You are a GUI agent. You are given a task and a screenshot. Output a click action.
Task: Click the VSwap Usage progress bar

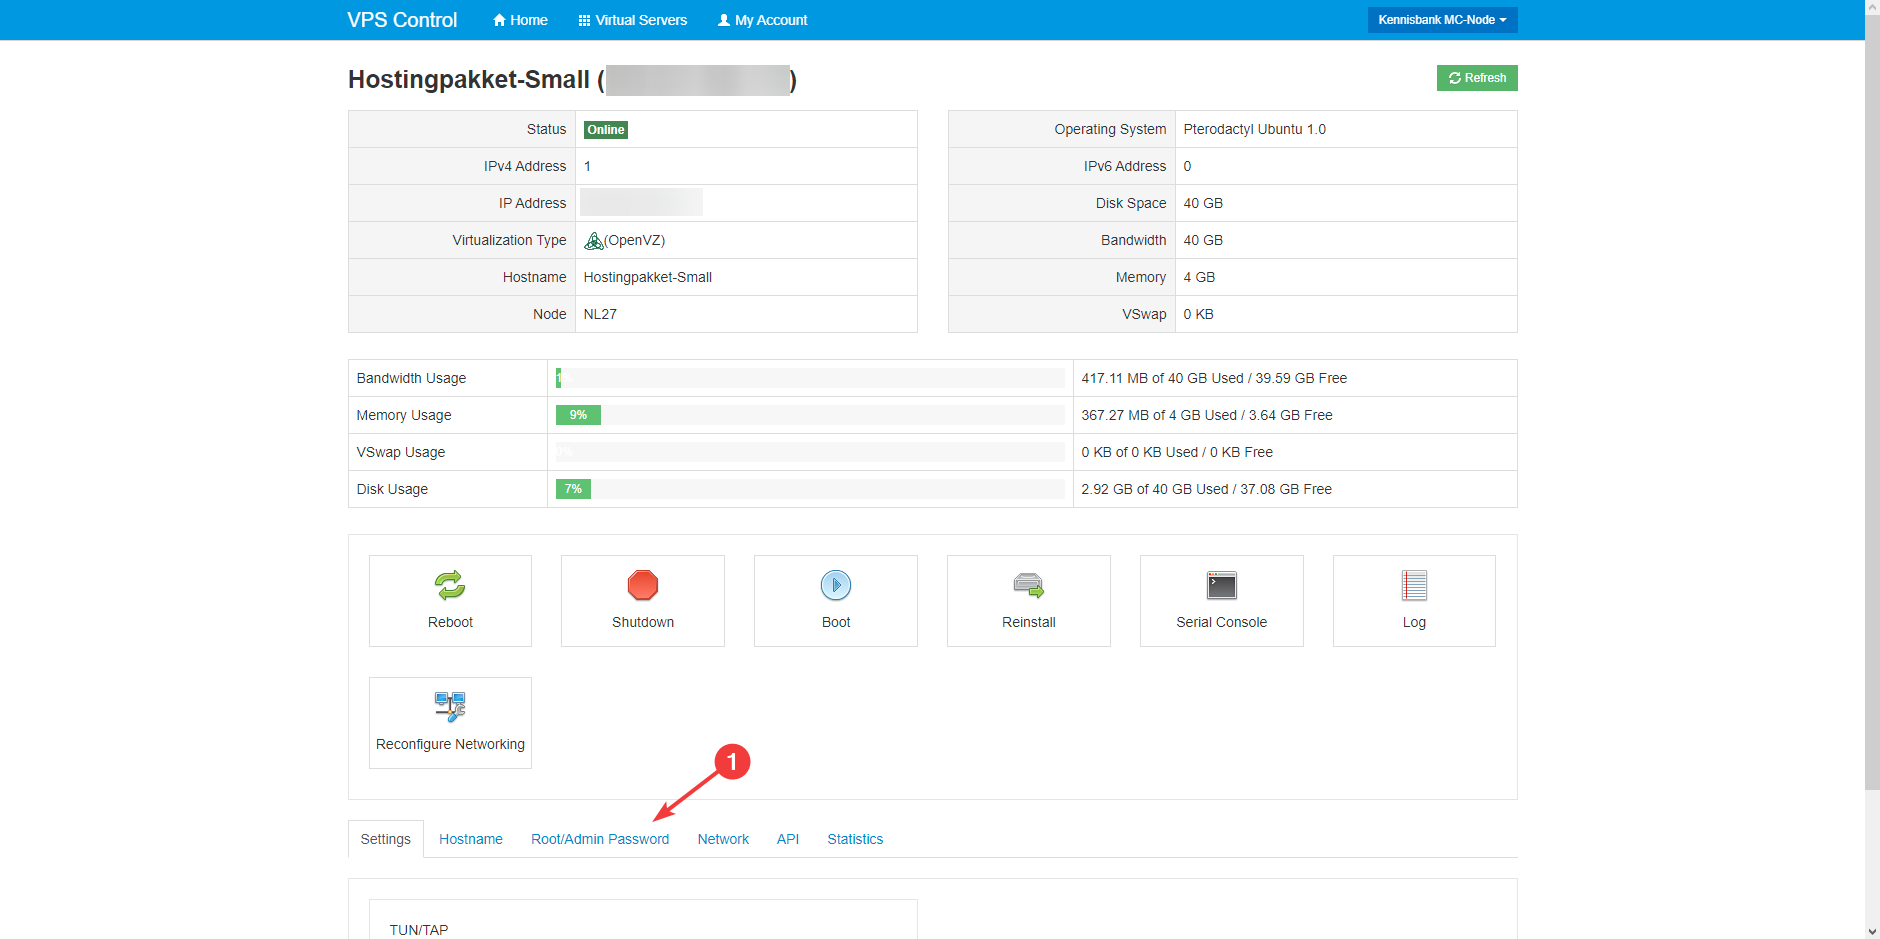pyautogui.click(x=810, y=452)
